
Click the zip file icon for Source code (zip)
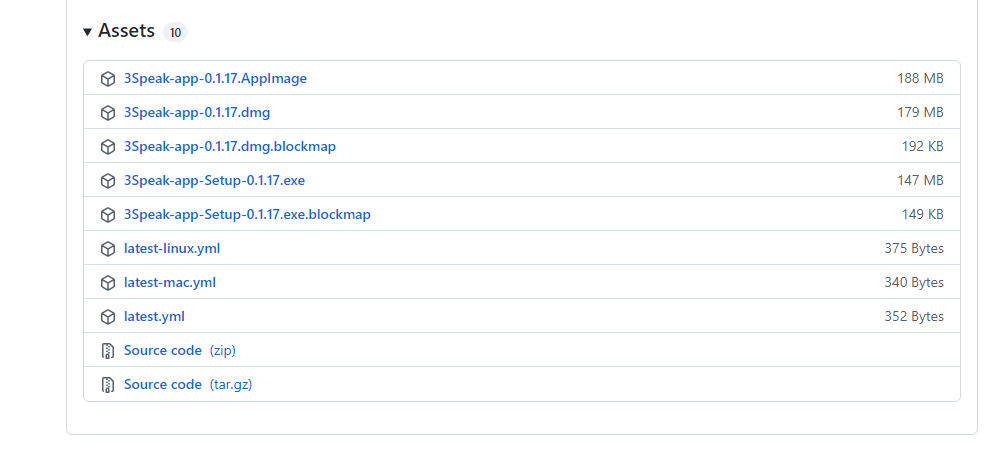(x=108, y=350)
